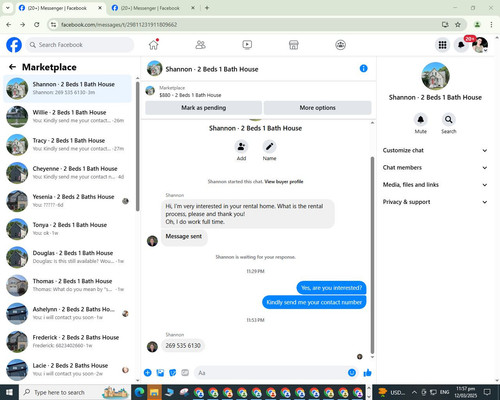Open Douglas - 2 Beds 1 Bath House conversation
This screenshot has width=500, height=400.
click(x=68, y=257)
